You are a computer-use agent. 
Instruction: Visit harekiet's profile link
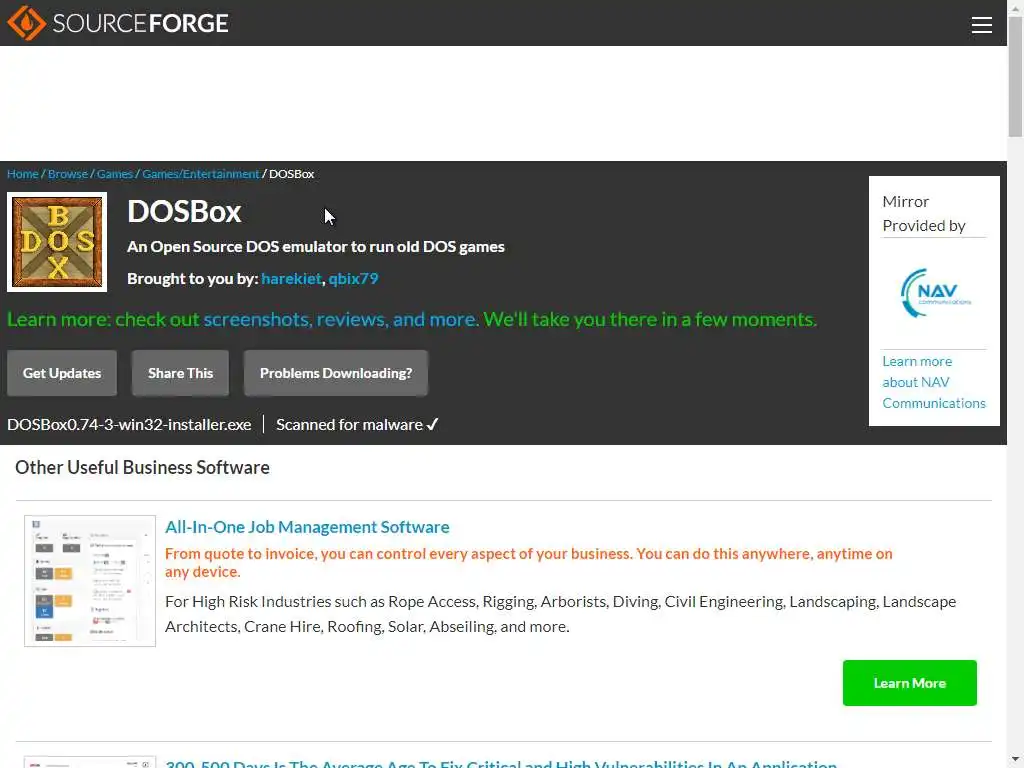point(291,279)
